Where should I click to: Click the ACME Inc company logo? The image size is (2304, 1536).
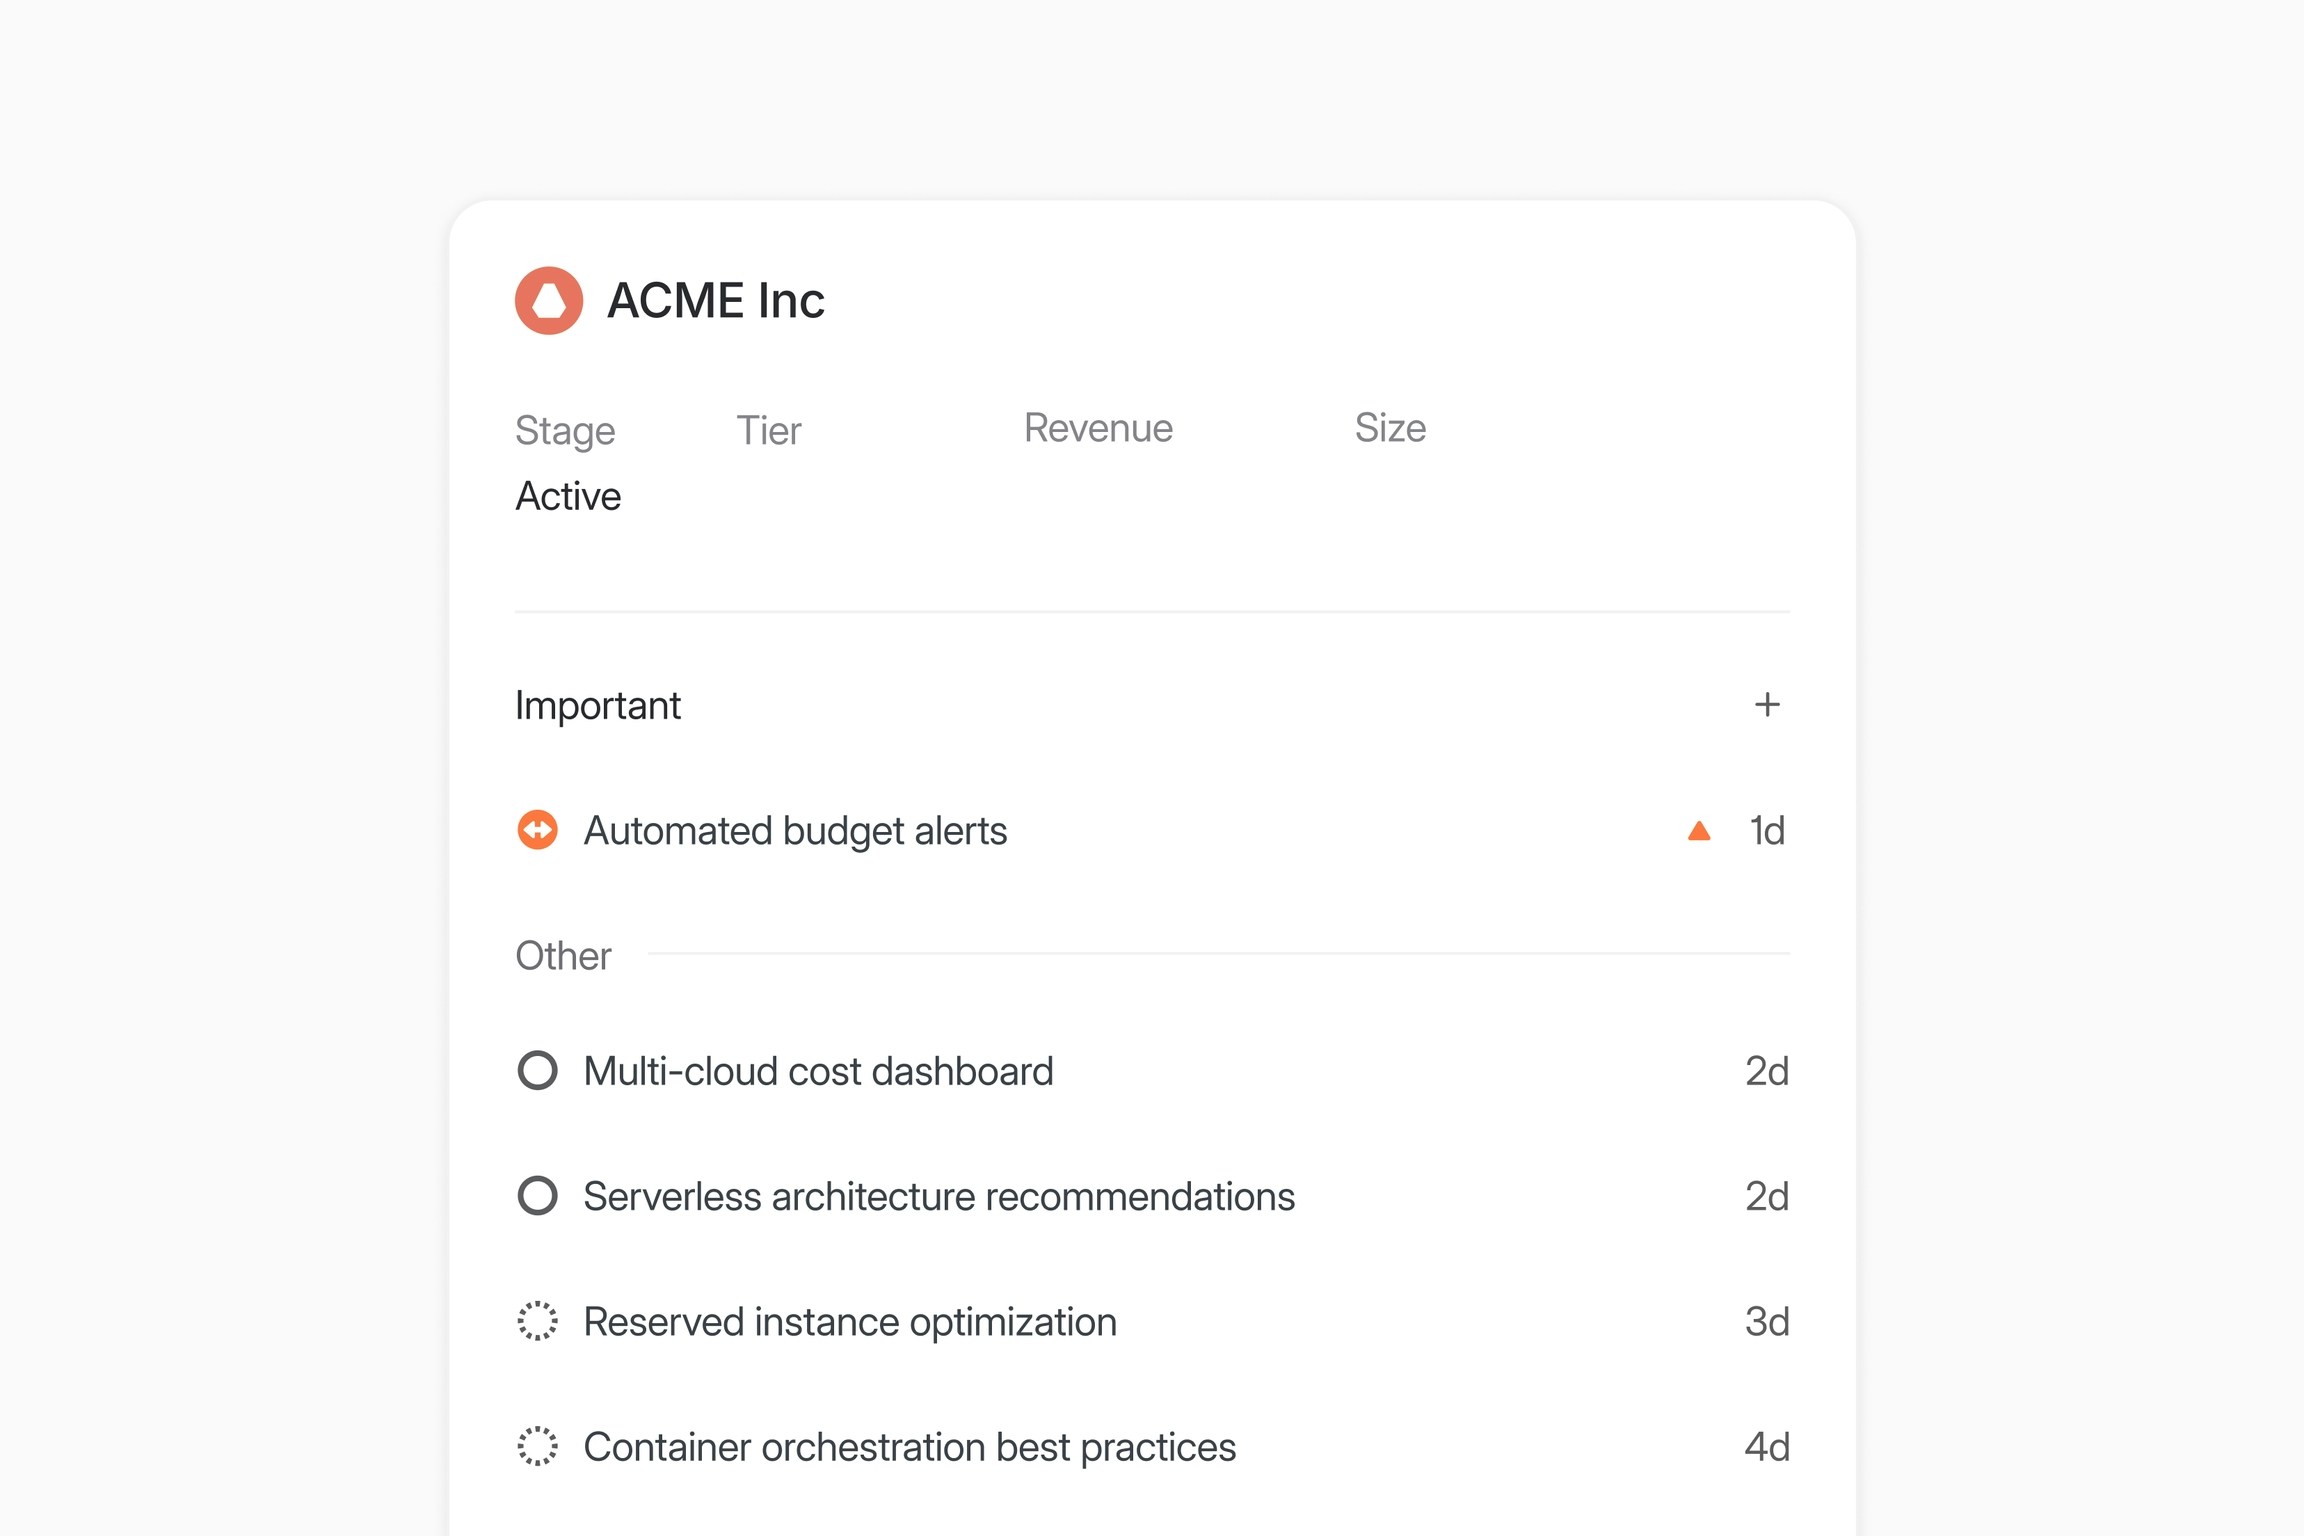(548, 300)
